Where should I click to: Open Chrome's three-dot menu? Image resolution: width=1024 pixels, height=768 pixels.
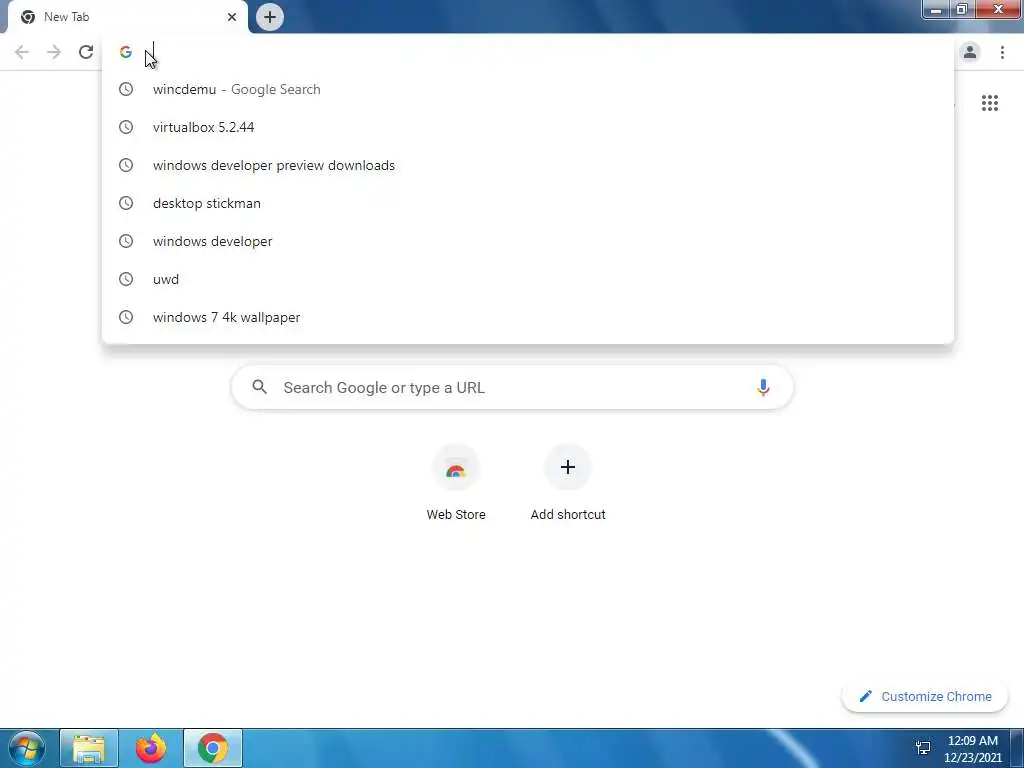coord(1002,52)
